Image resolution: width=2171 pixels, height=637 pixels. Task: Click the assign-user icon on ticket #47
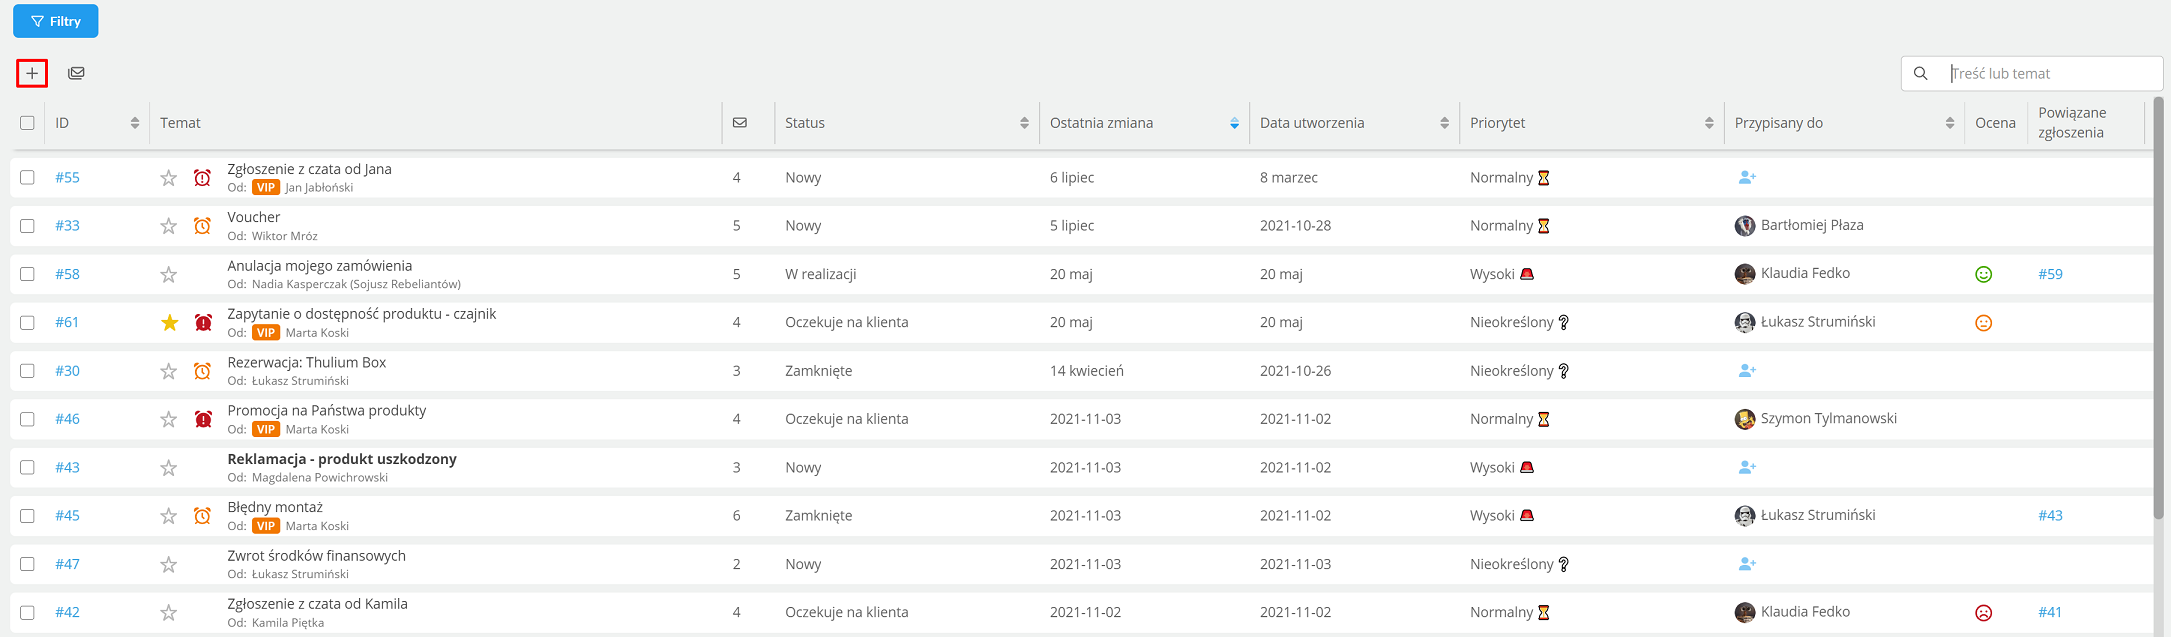[1747, 564]
